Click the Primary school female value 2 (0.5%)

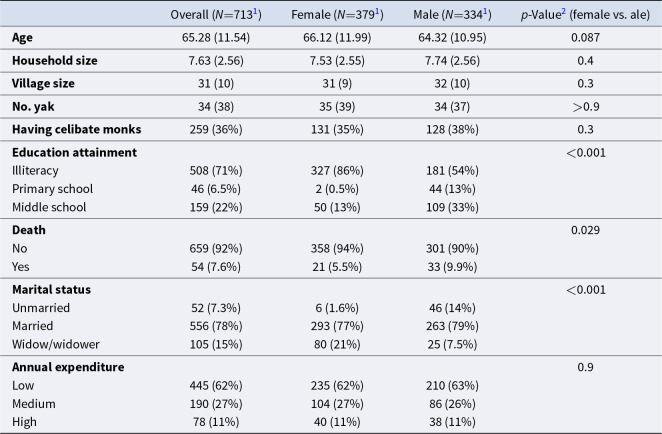[x=337, y=189]
